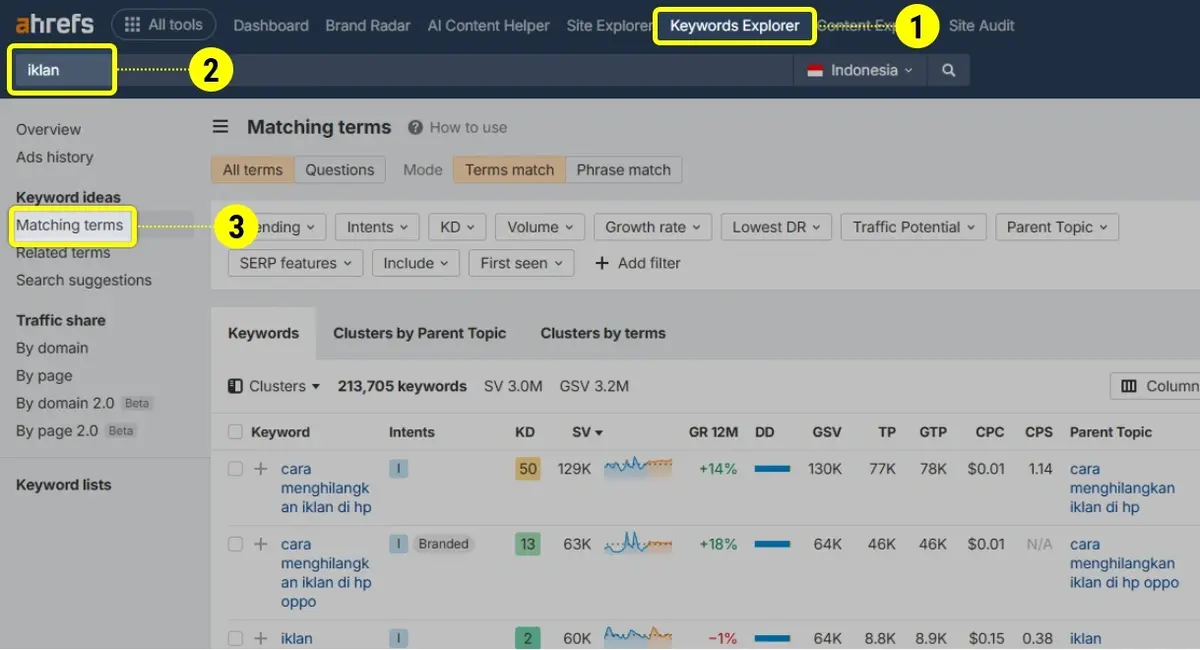Click the blue DD bar in the +18% row

772,544
